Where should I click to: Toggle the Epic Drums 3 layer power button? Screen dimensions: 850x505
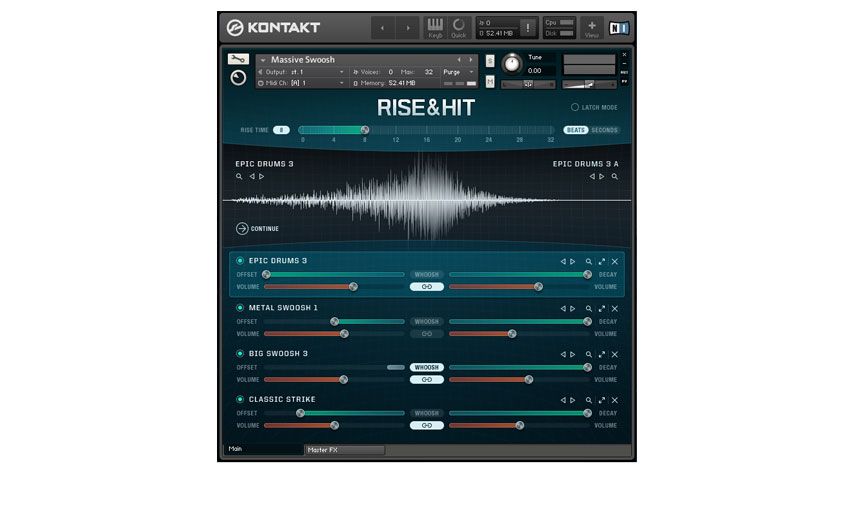pyautogui.click(x=240, y=261)
